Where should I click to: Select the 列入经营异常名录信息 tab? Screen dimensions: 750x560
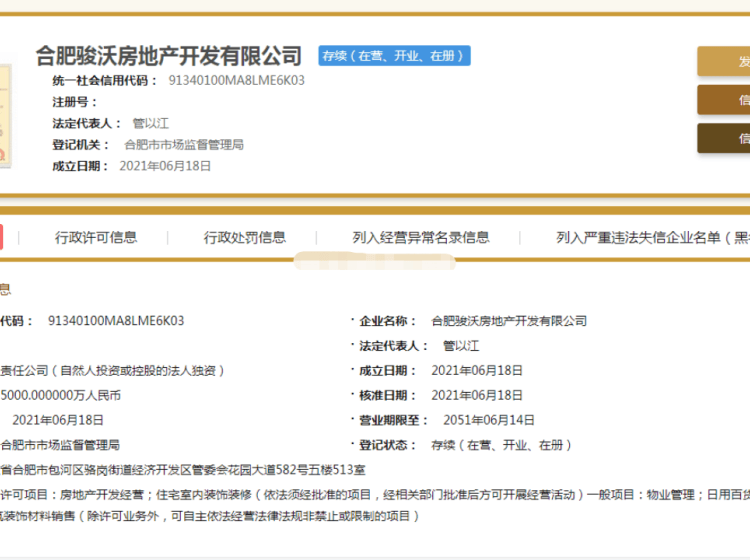[421, 237]
